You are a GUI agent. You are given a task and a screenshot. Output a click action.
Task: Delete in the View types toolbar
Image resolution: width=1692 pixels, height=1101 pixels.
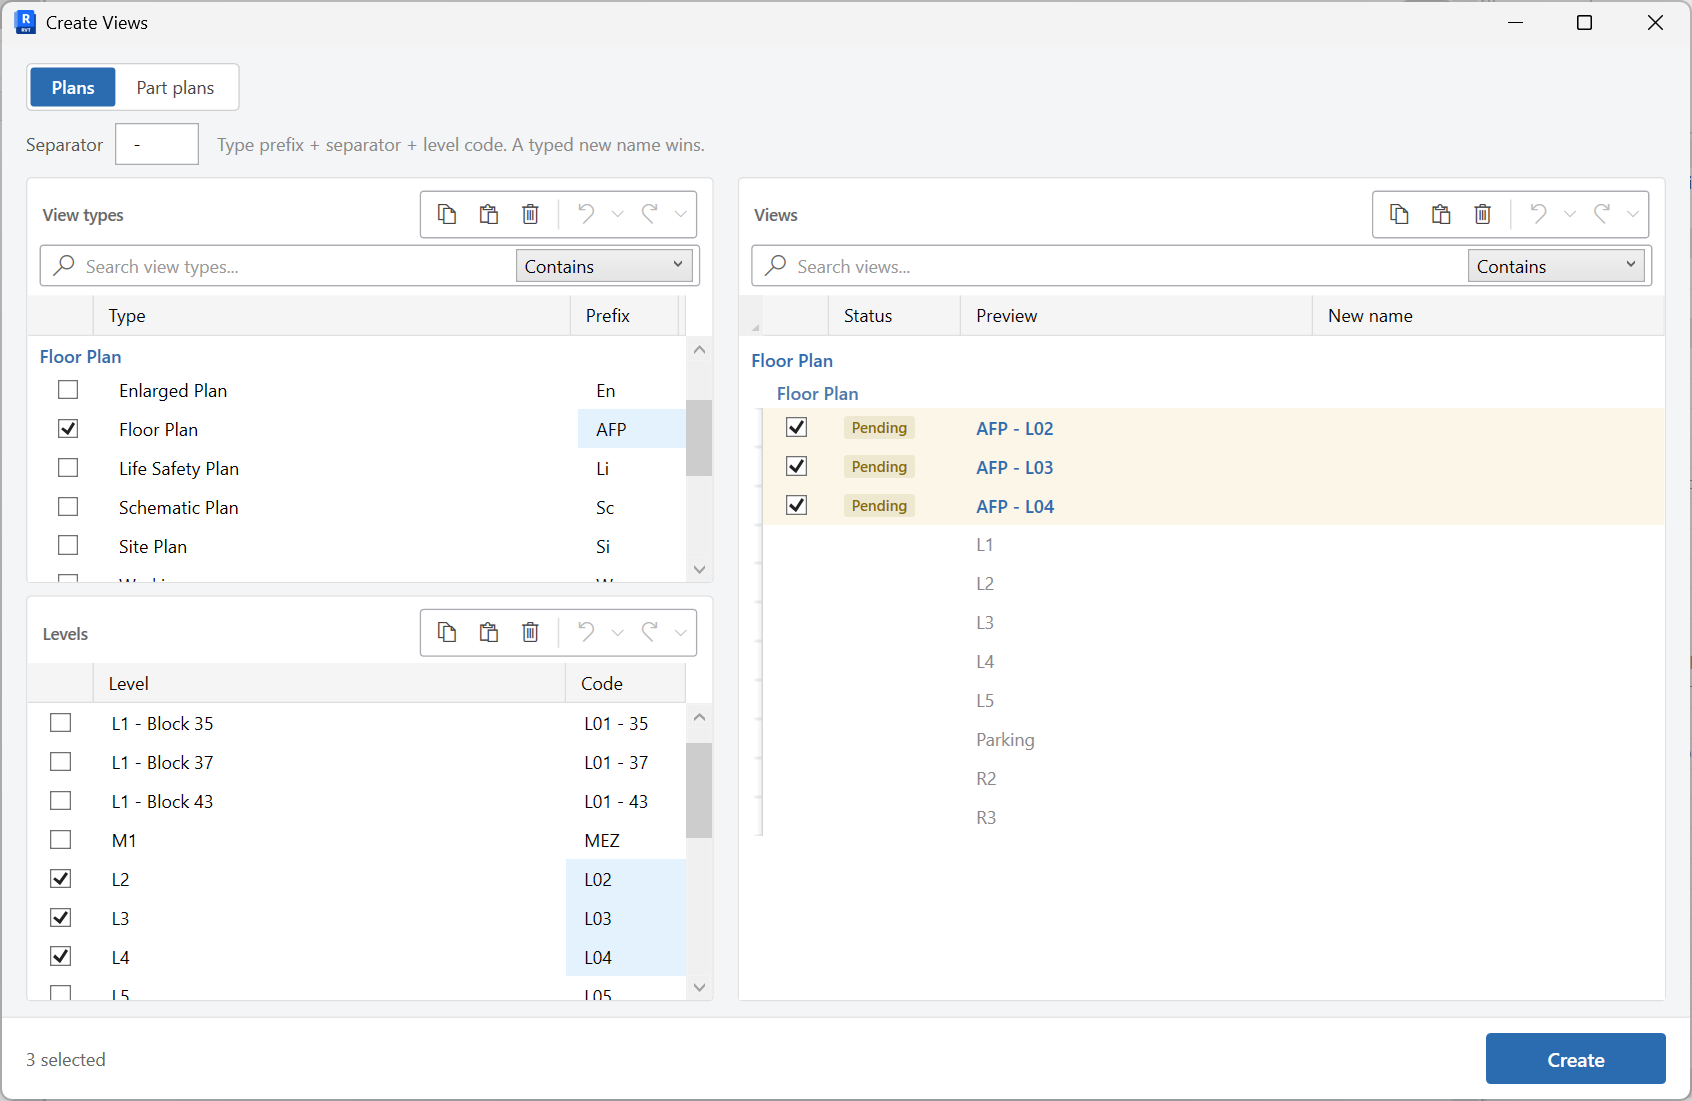click(x=531, y=214)
